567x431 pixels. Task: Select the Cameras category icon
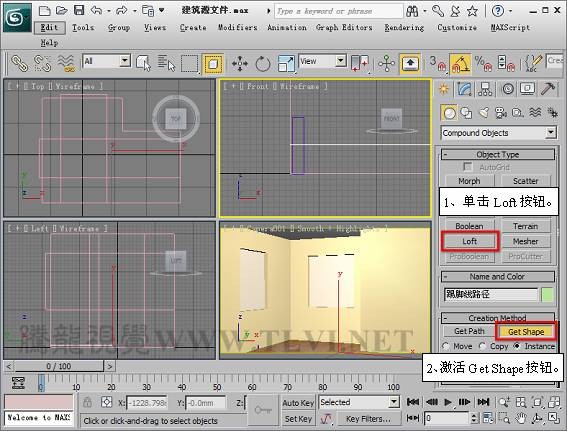click(500, 113)
